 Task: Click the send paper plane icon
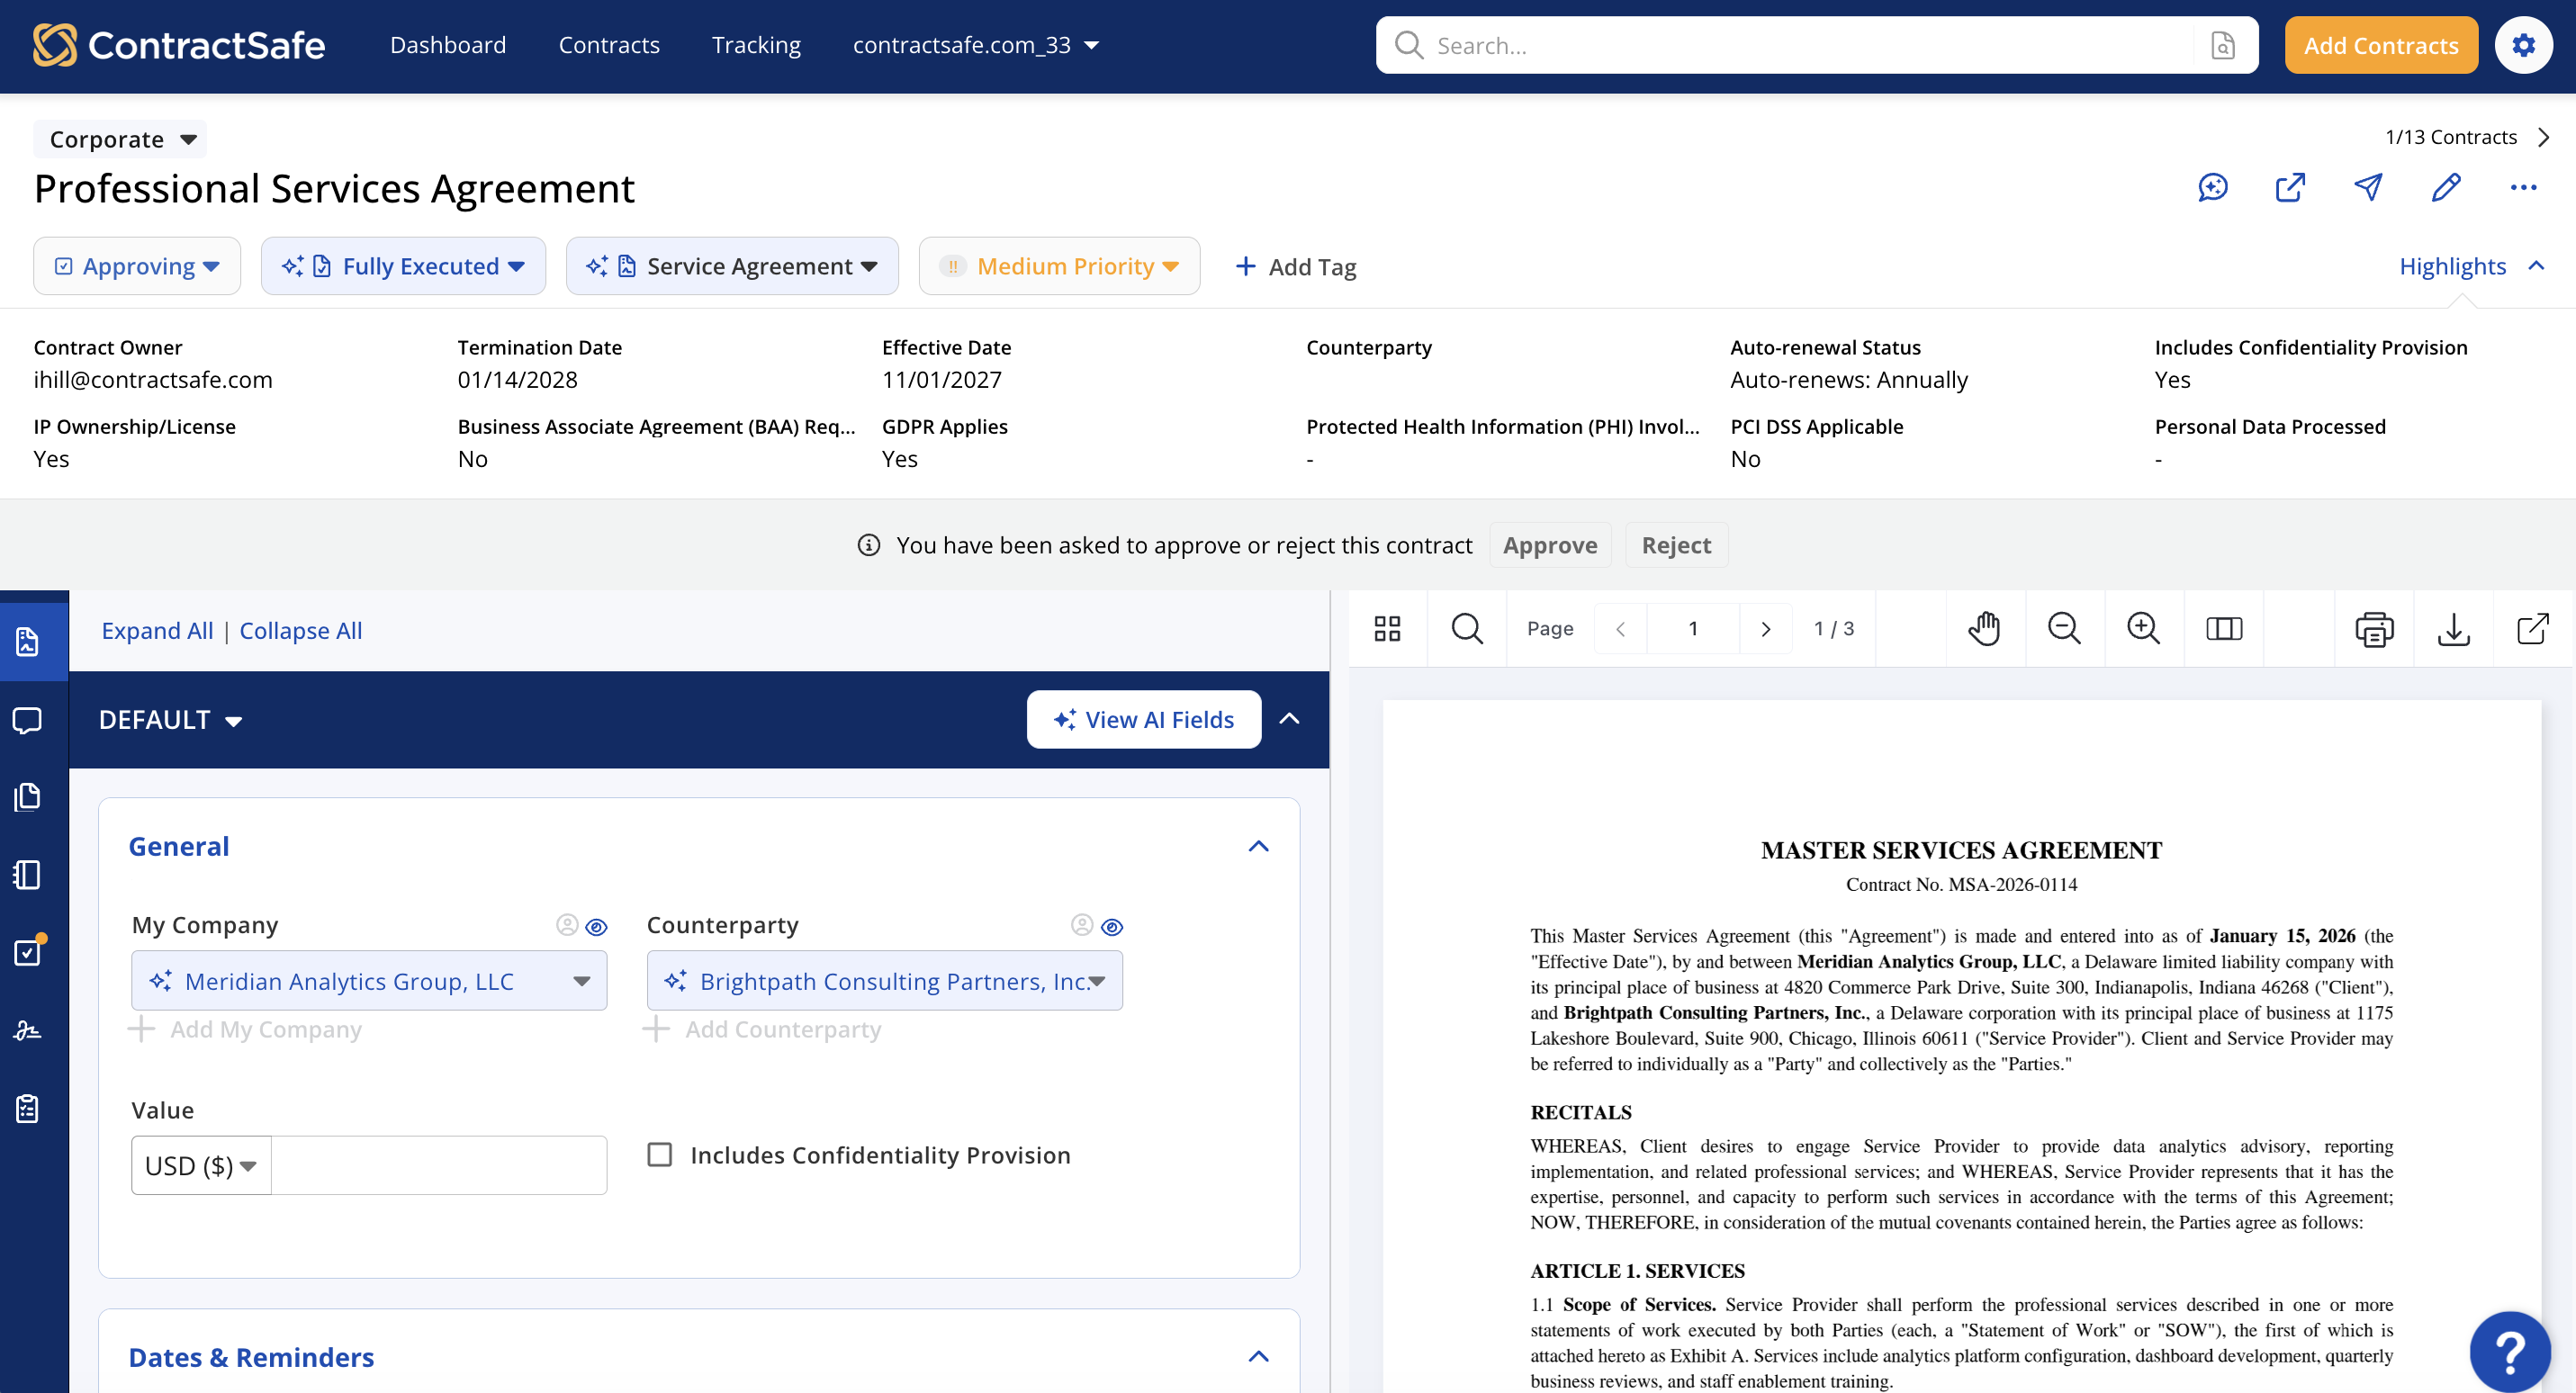(x=2368, y=187)
